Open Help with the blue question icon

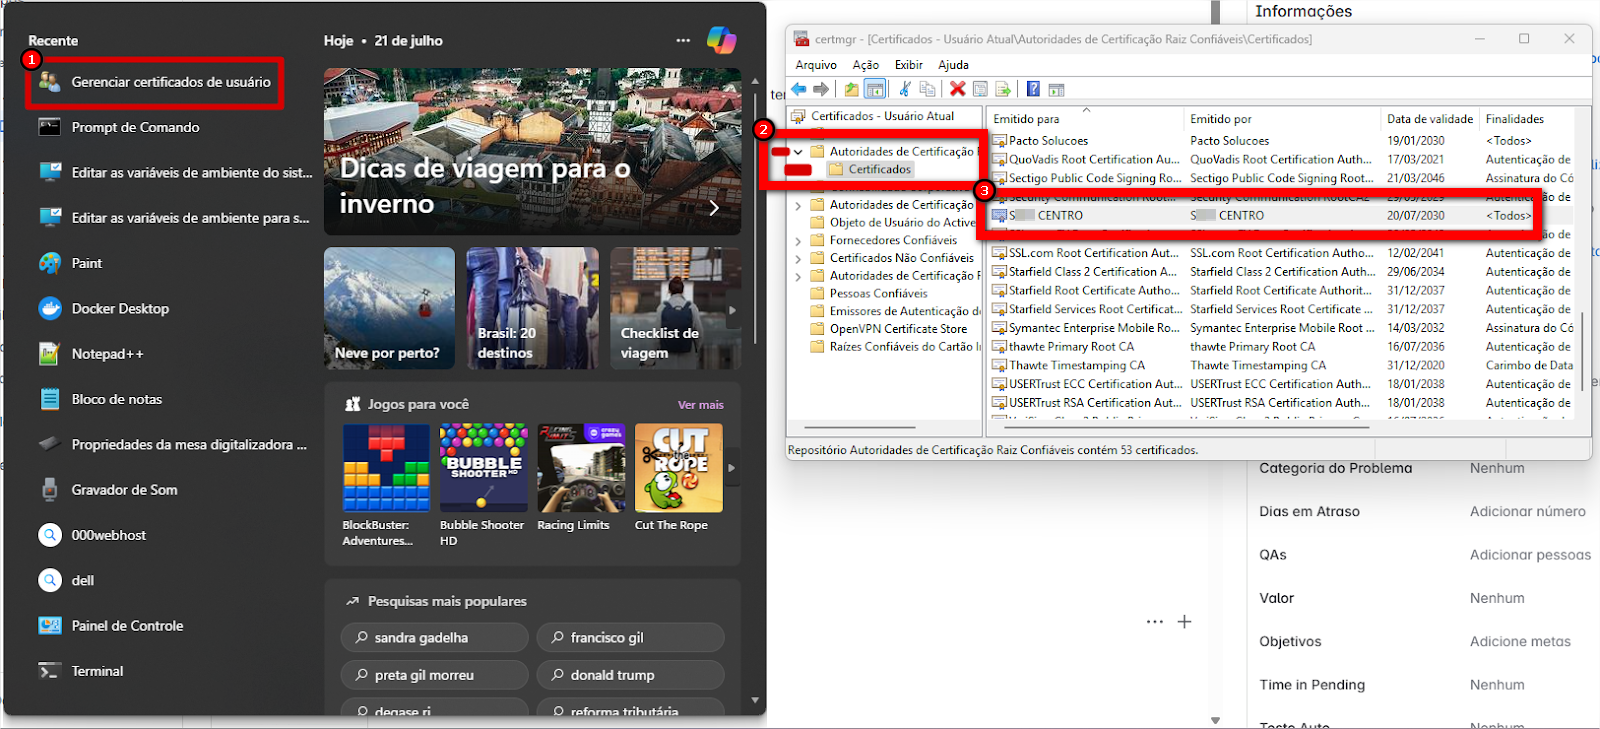click(1033, 89)
